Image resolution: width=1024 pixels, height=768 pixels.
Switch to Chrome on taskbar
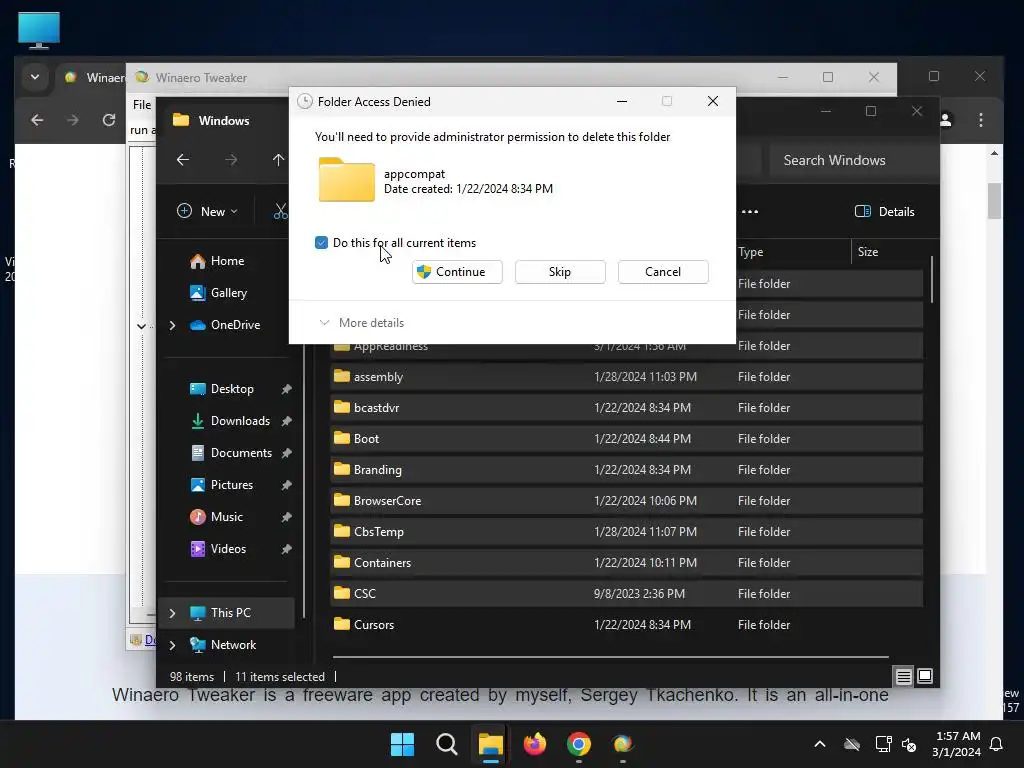point(579,744)
